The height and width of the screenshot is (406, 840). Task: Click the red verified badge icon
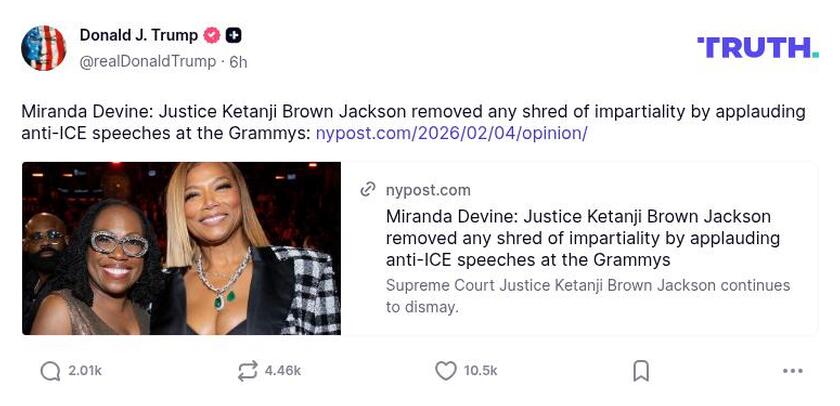click(212, 36)
